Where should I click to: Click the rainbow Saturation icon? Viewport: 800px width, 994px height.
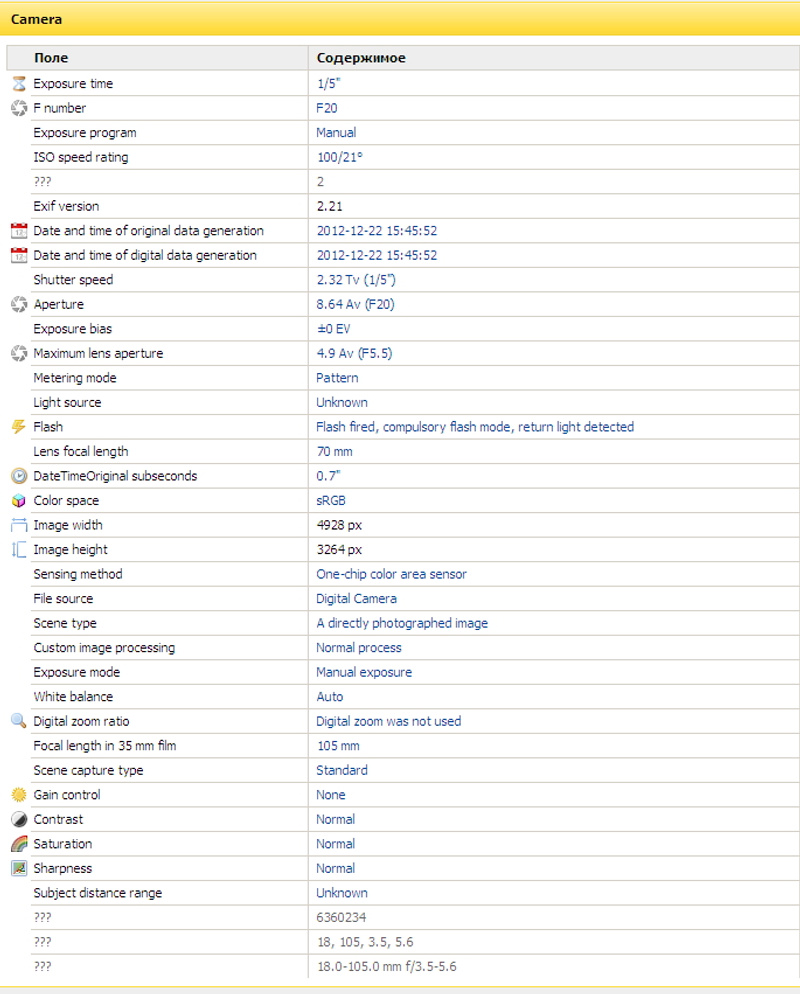18,844
